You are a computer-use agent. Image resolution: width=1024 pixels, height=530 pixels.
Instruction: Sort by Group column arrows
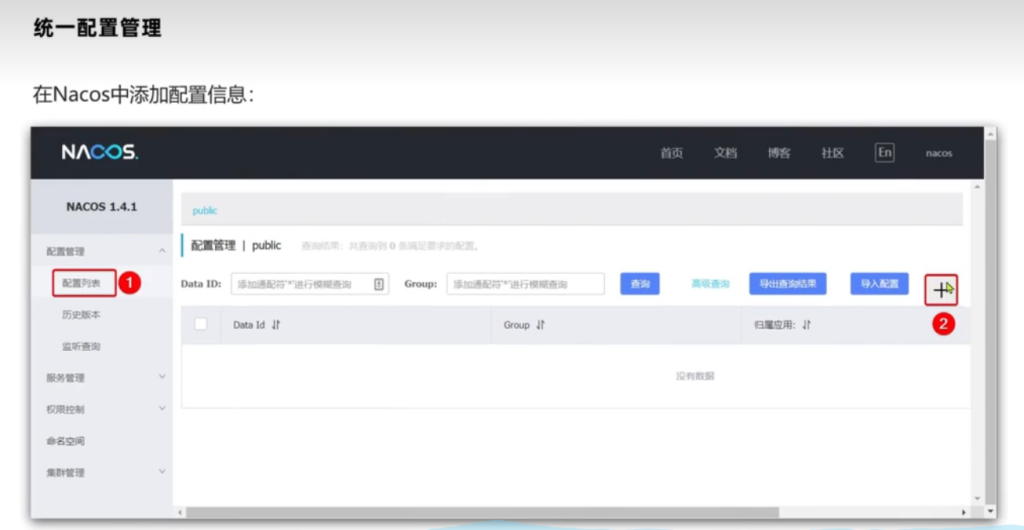click(x=540, y=325)
